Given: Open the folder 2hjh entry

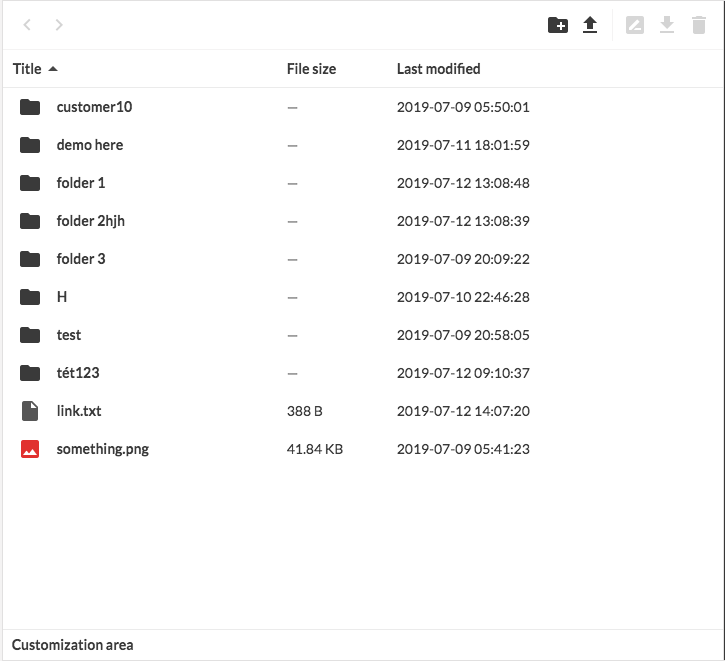Looking at the screenshot, I should click(91, 221).
